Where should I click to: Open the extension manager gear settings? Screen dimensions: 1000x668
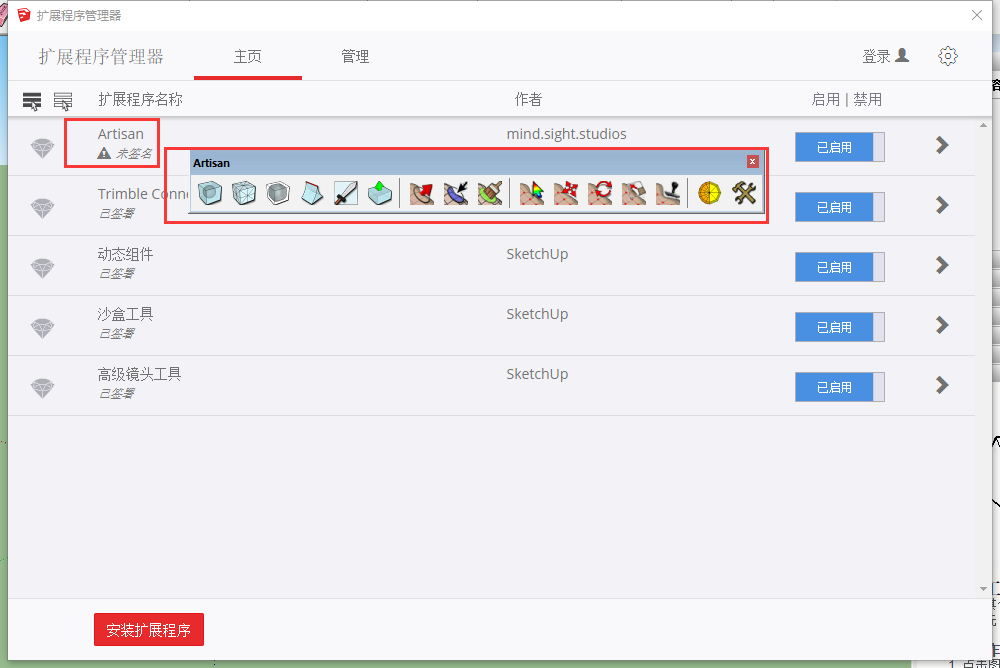948,56
